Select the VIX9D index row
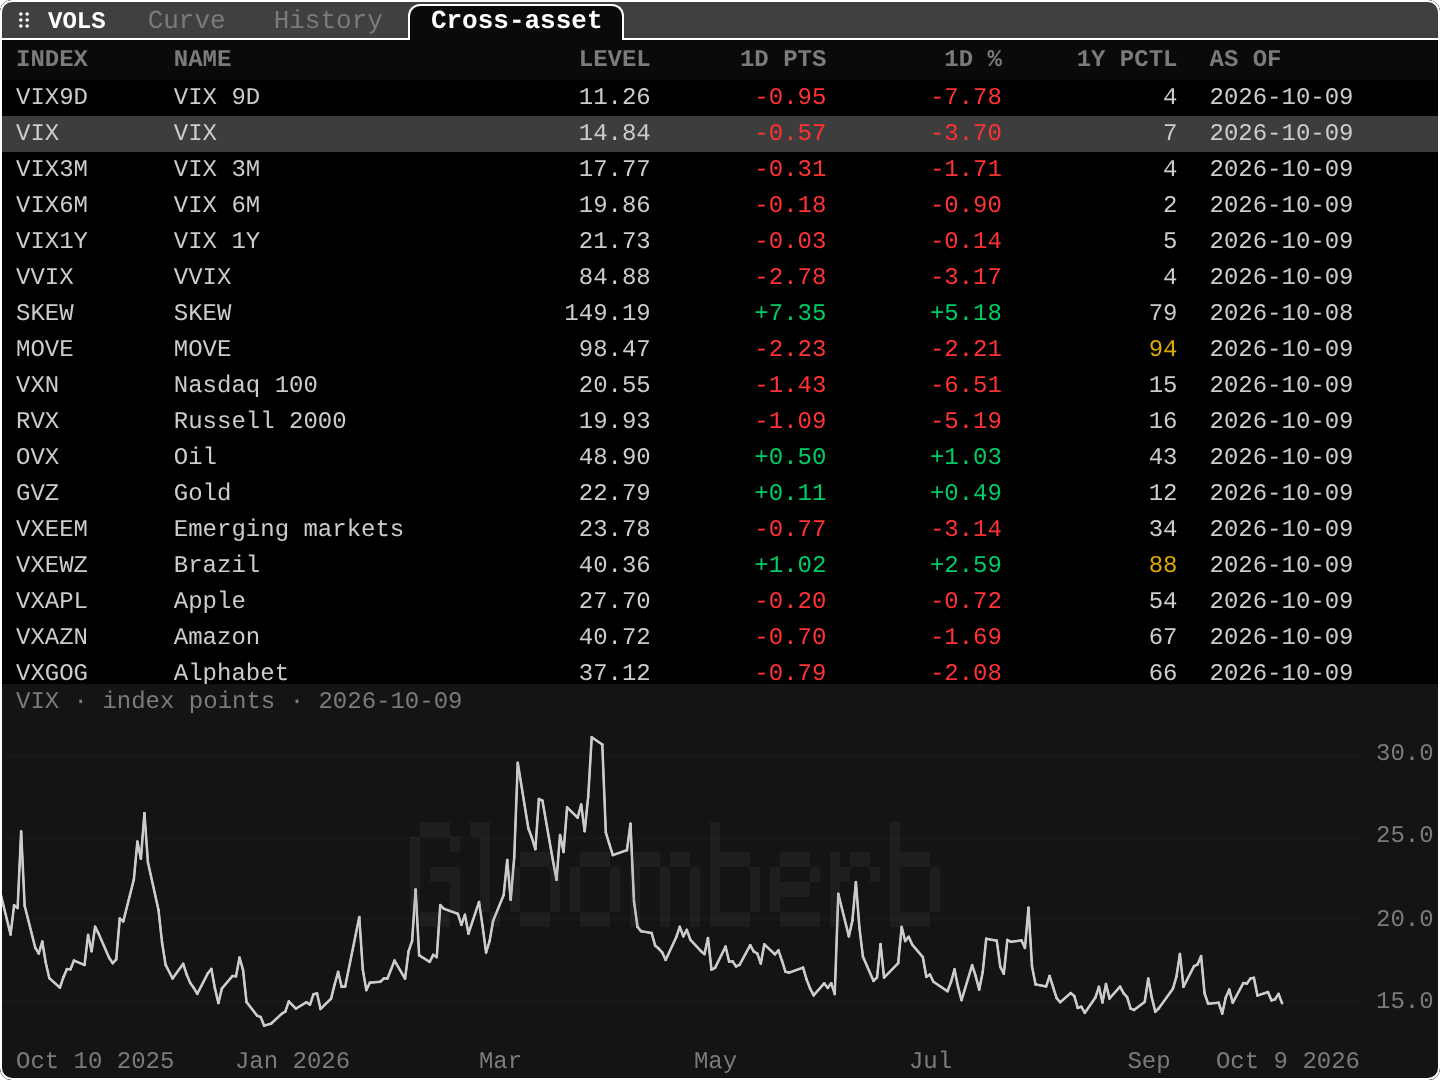This screenshot has width=1440, height=1080. 720,97
